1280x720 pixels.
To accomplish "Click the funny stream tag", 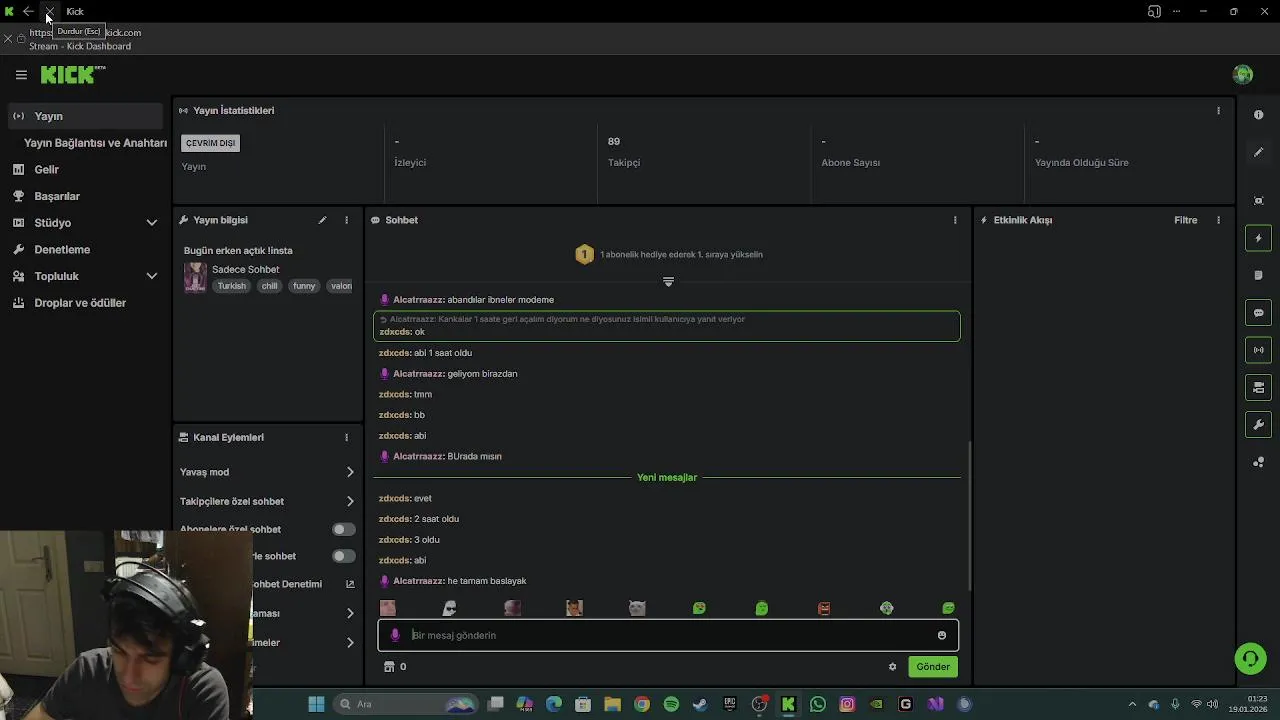I will [x=304, y=286].
